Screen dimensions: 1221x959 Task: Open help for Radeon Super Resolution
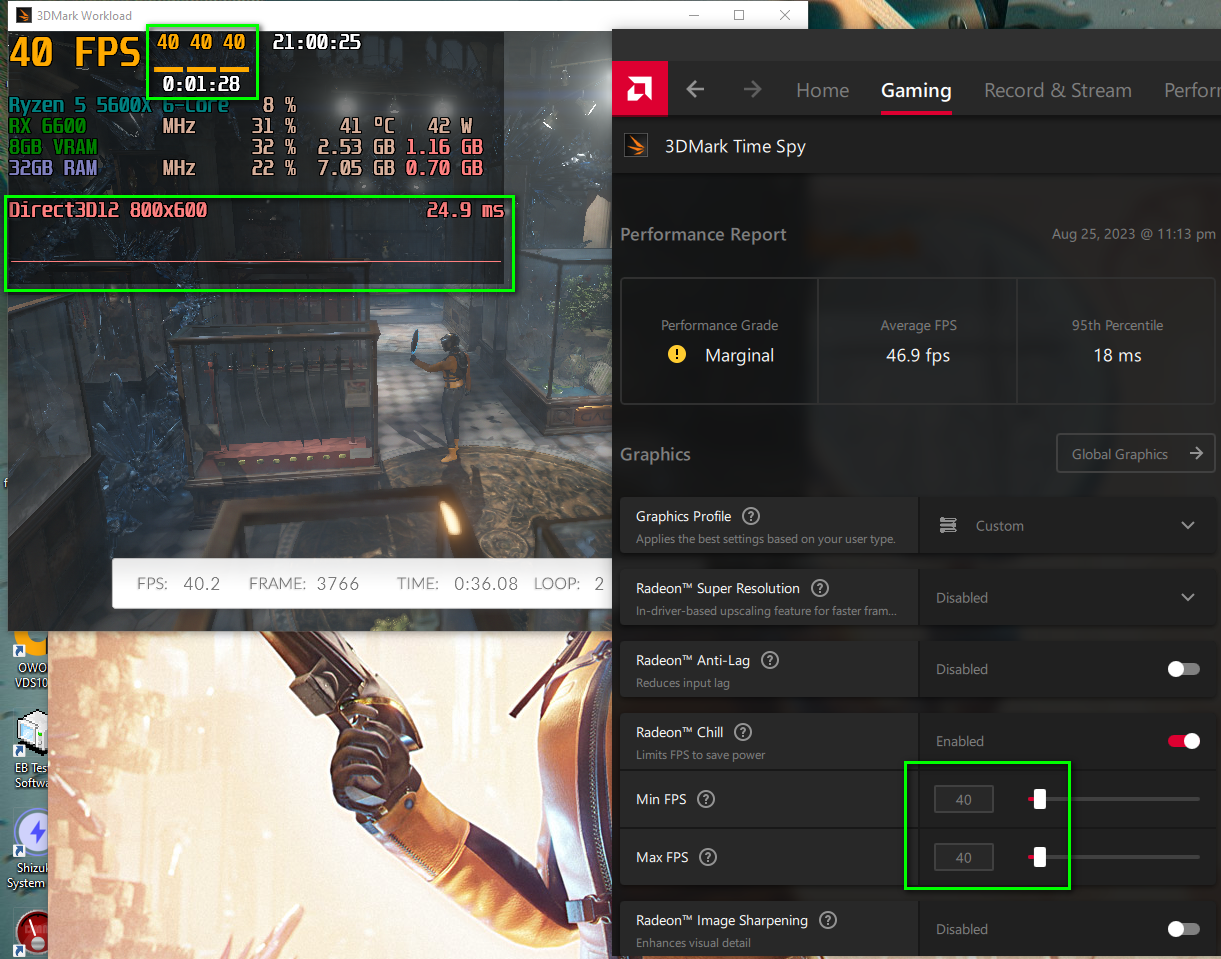[x=820, y=588]
